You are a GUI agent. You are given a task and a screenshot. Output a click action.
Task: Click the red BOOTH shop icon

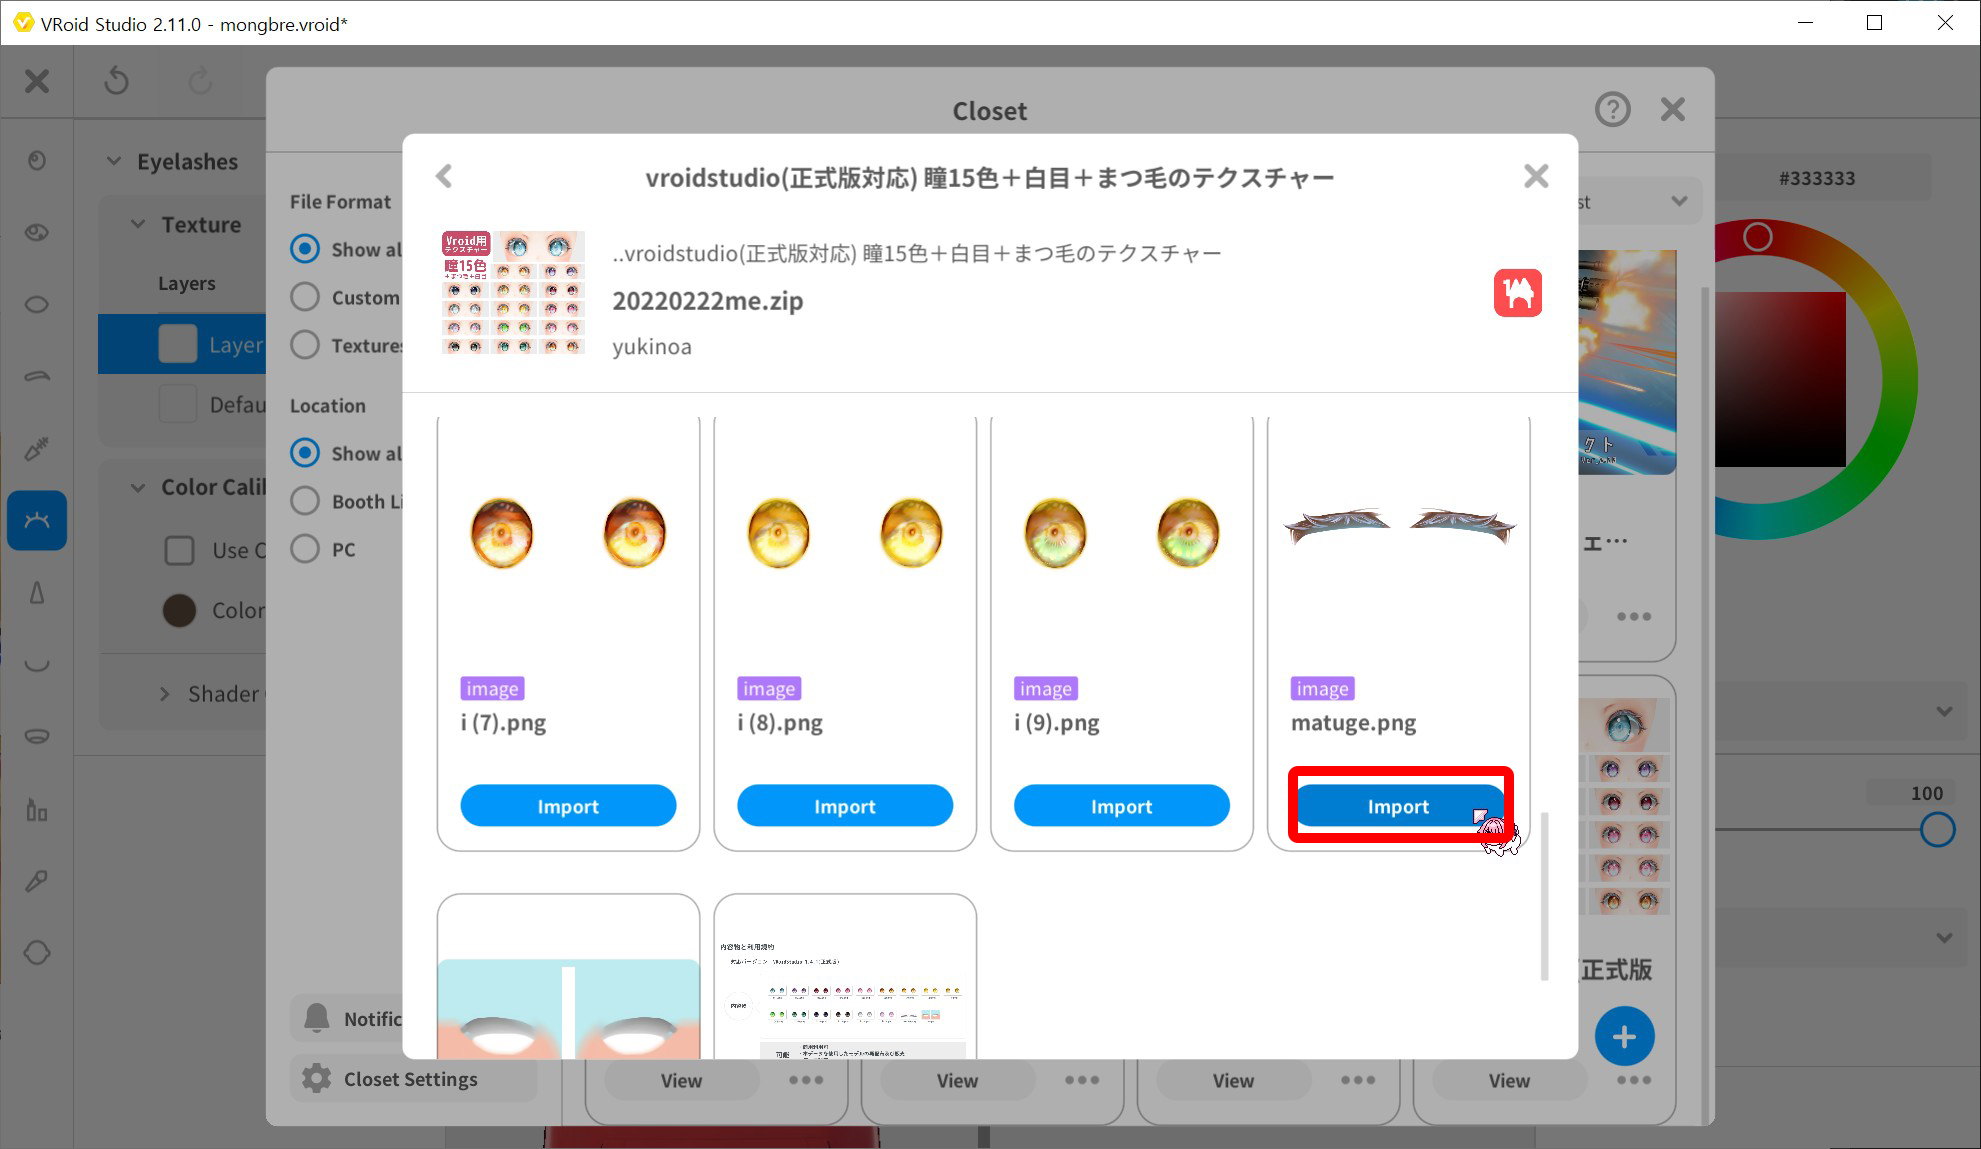pos(1517,293)
